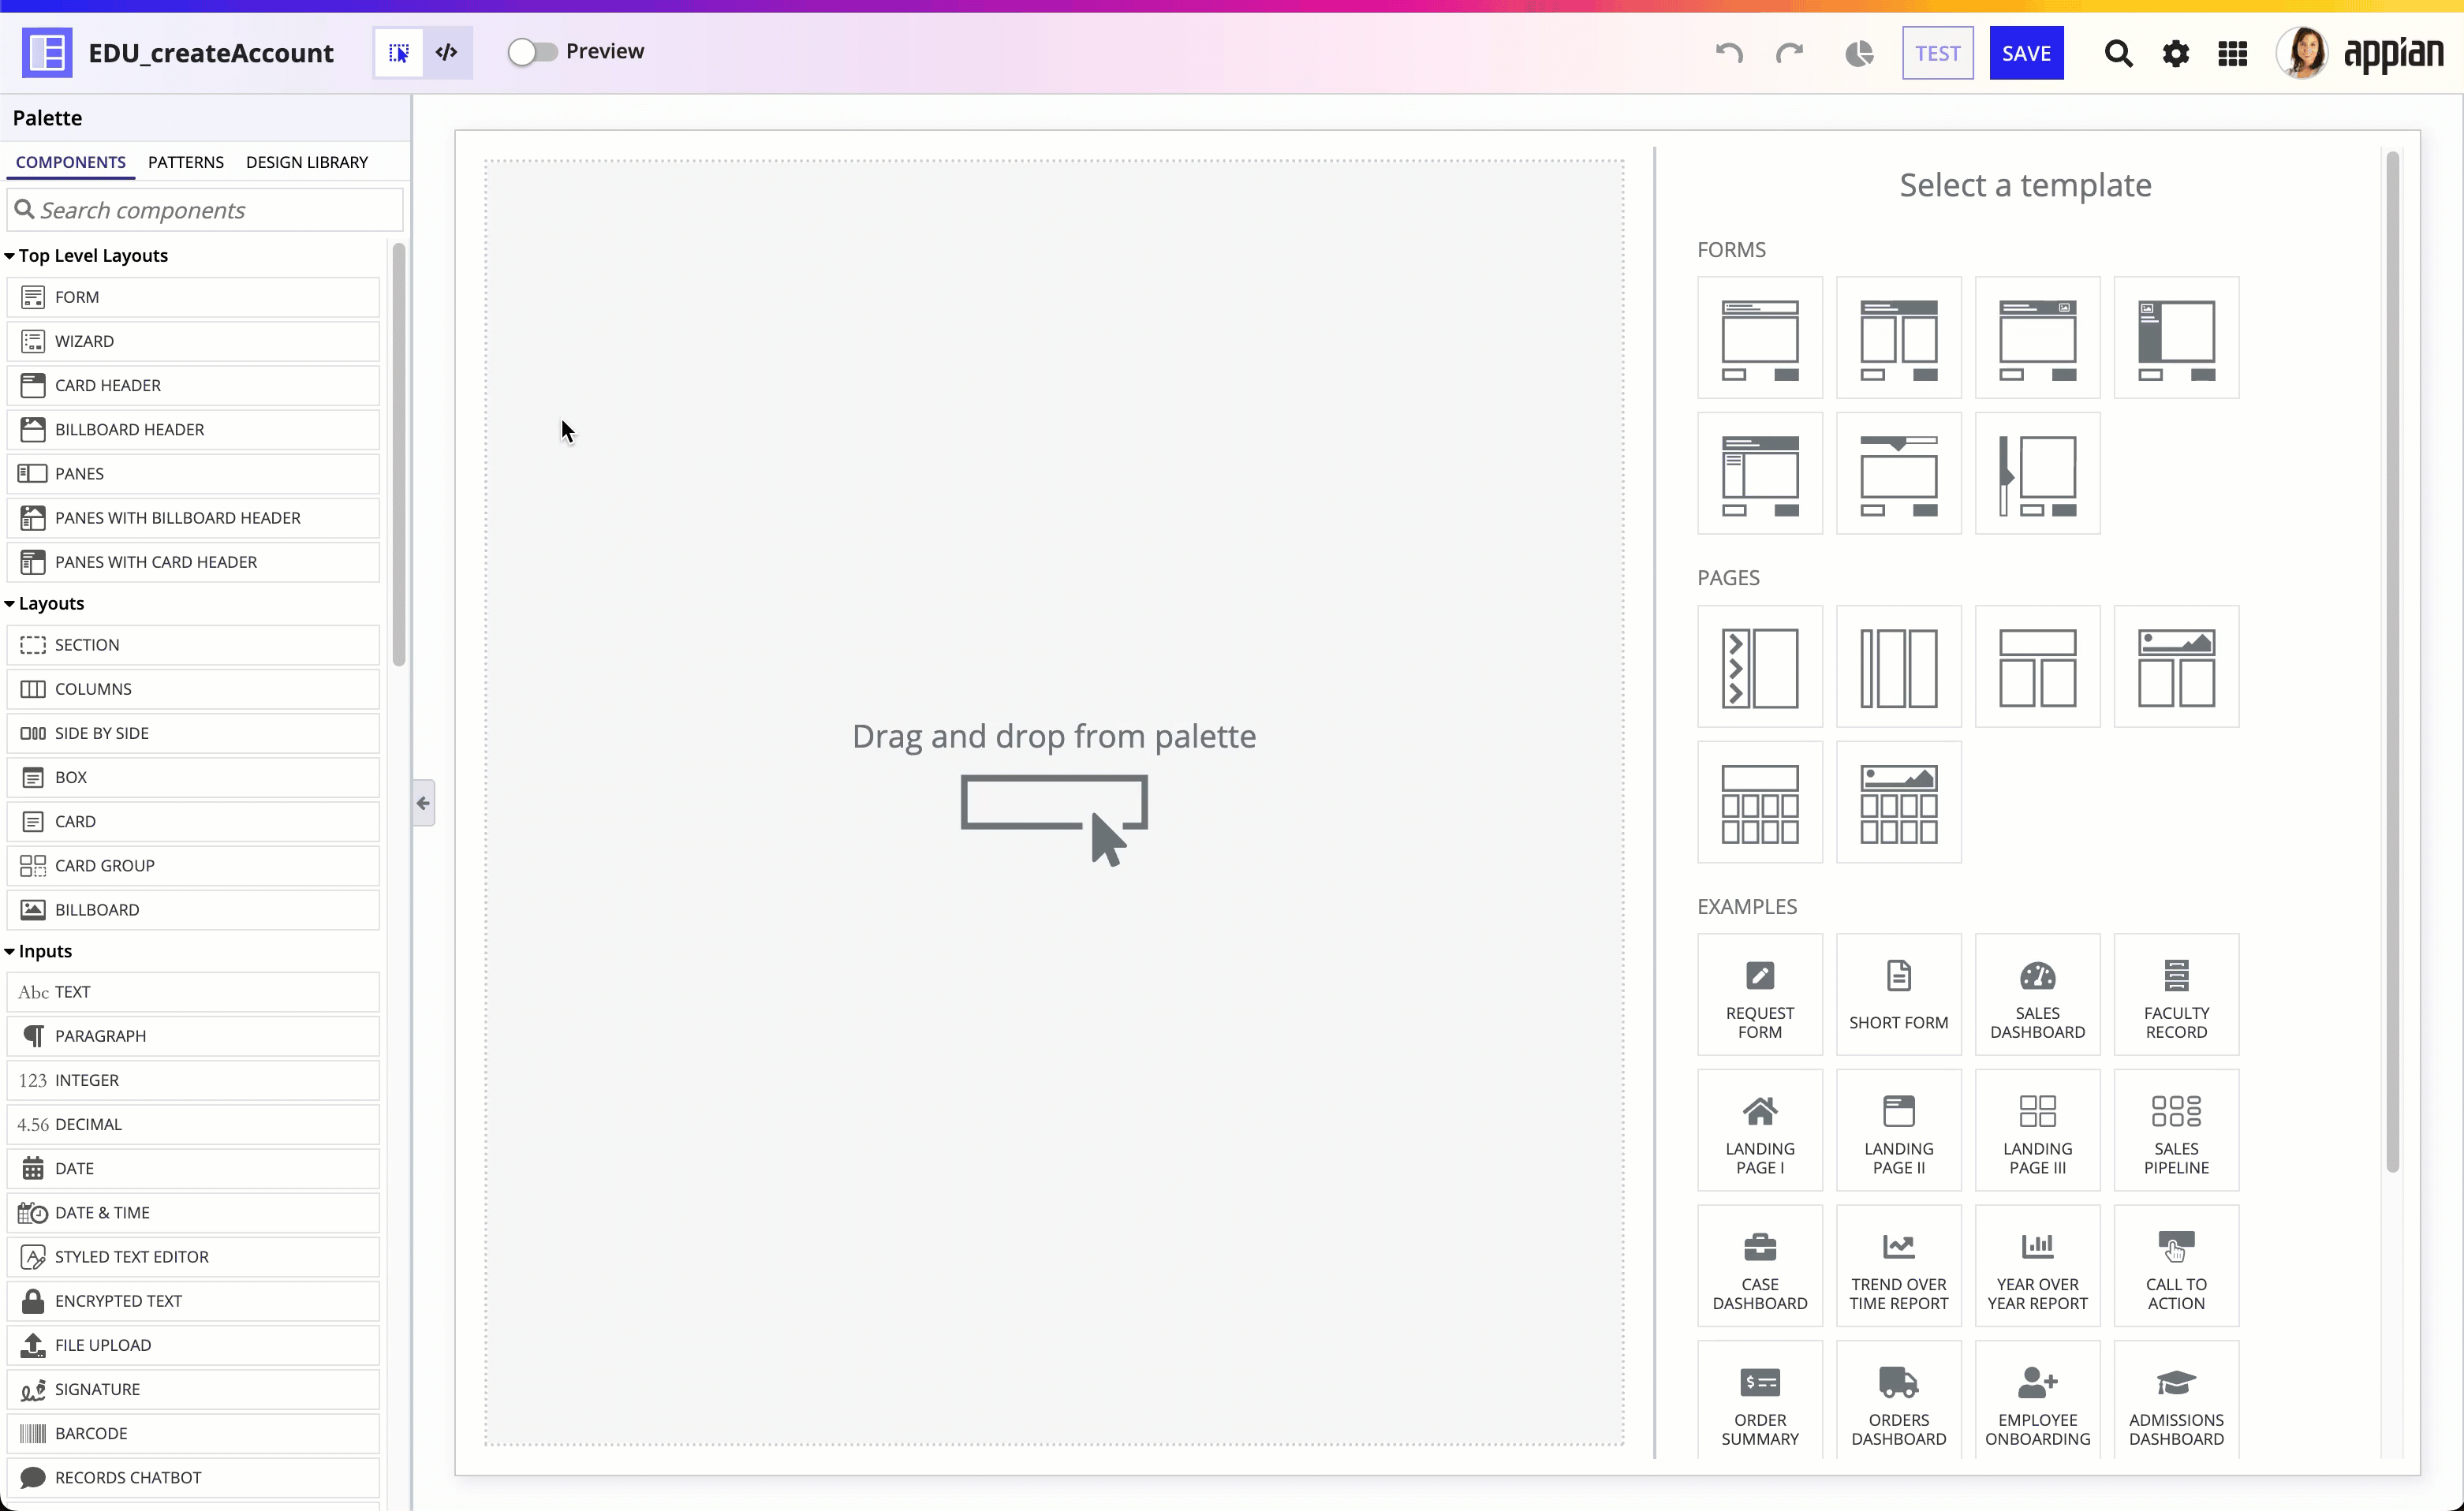Collapse the palette pane with arrow handle
The image size is (2464, 1511).
pos(423,803)
